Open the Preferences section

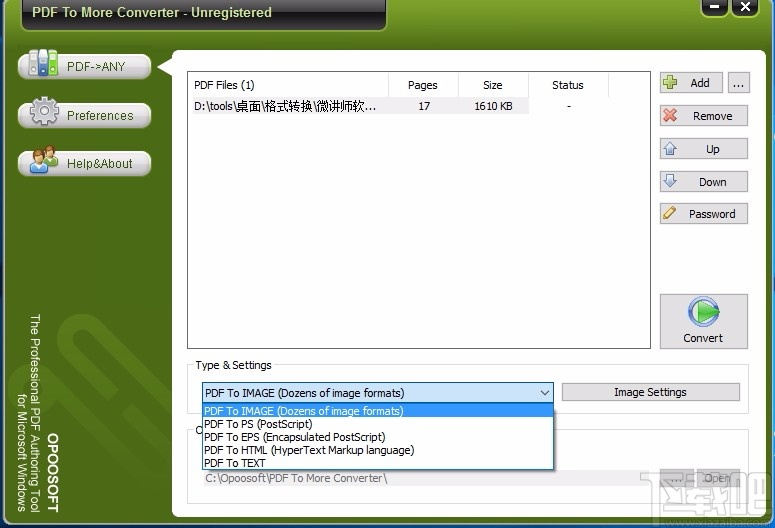tap(85, 115)
